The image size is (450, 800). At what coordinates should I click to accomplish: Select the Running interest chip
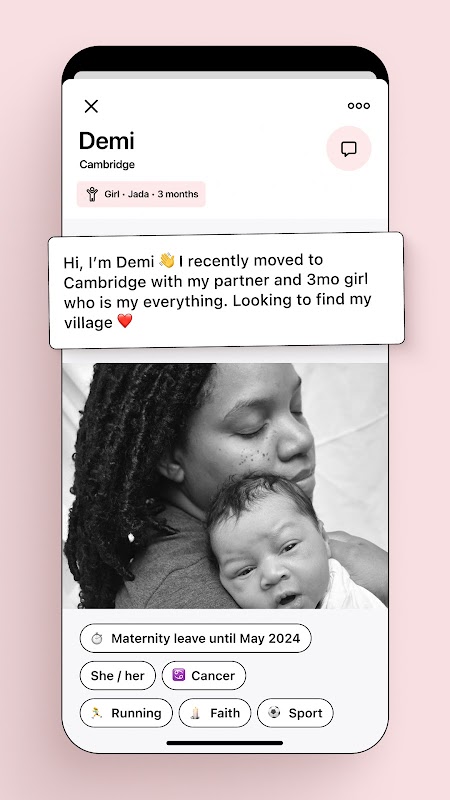click(x=126, y=713)
